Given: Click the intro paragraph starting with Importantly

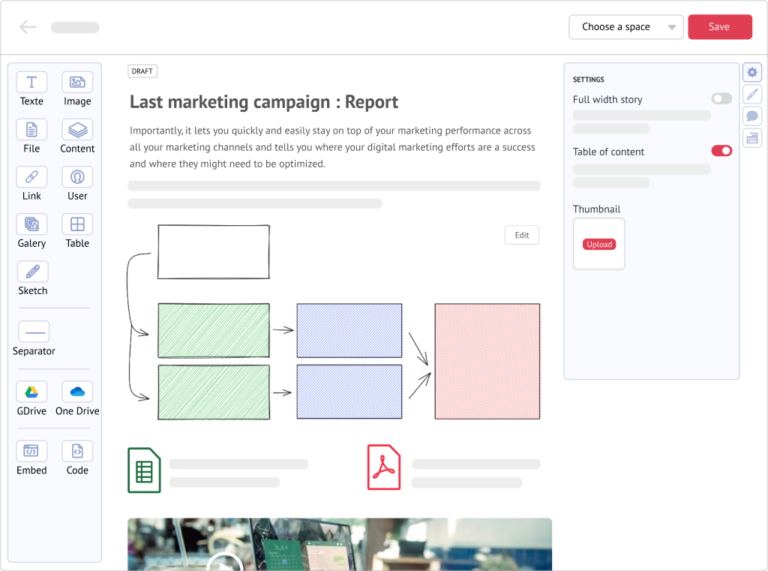Looking at the screenshot, I should click(333, 147).
